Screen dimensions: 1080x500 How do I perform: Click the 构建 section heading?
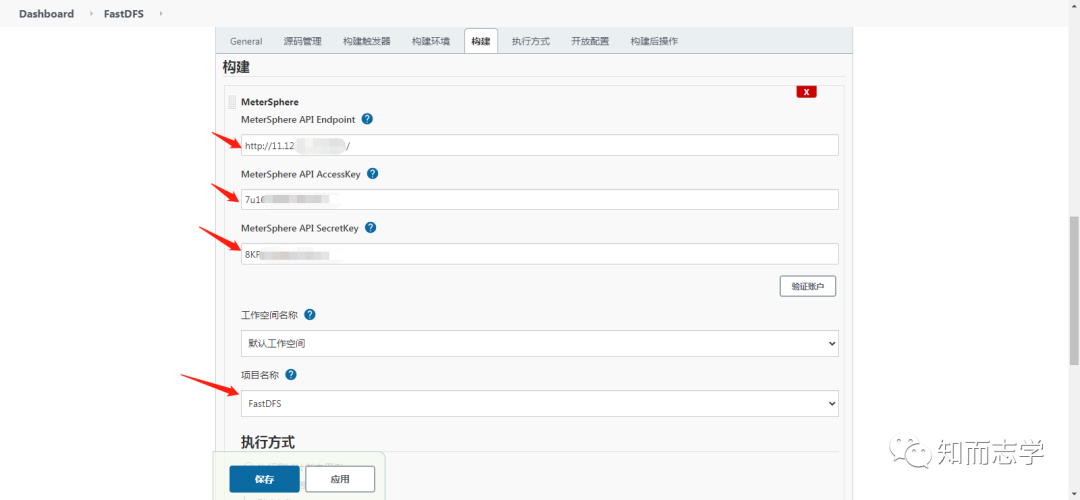coord(236,67)
